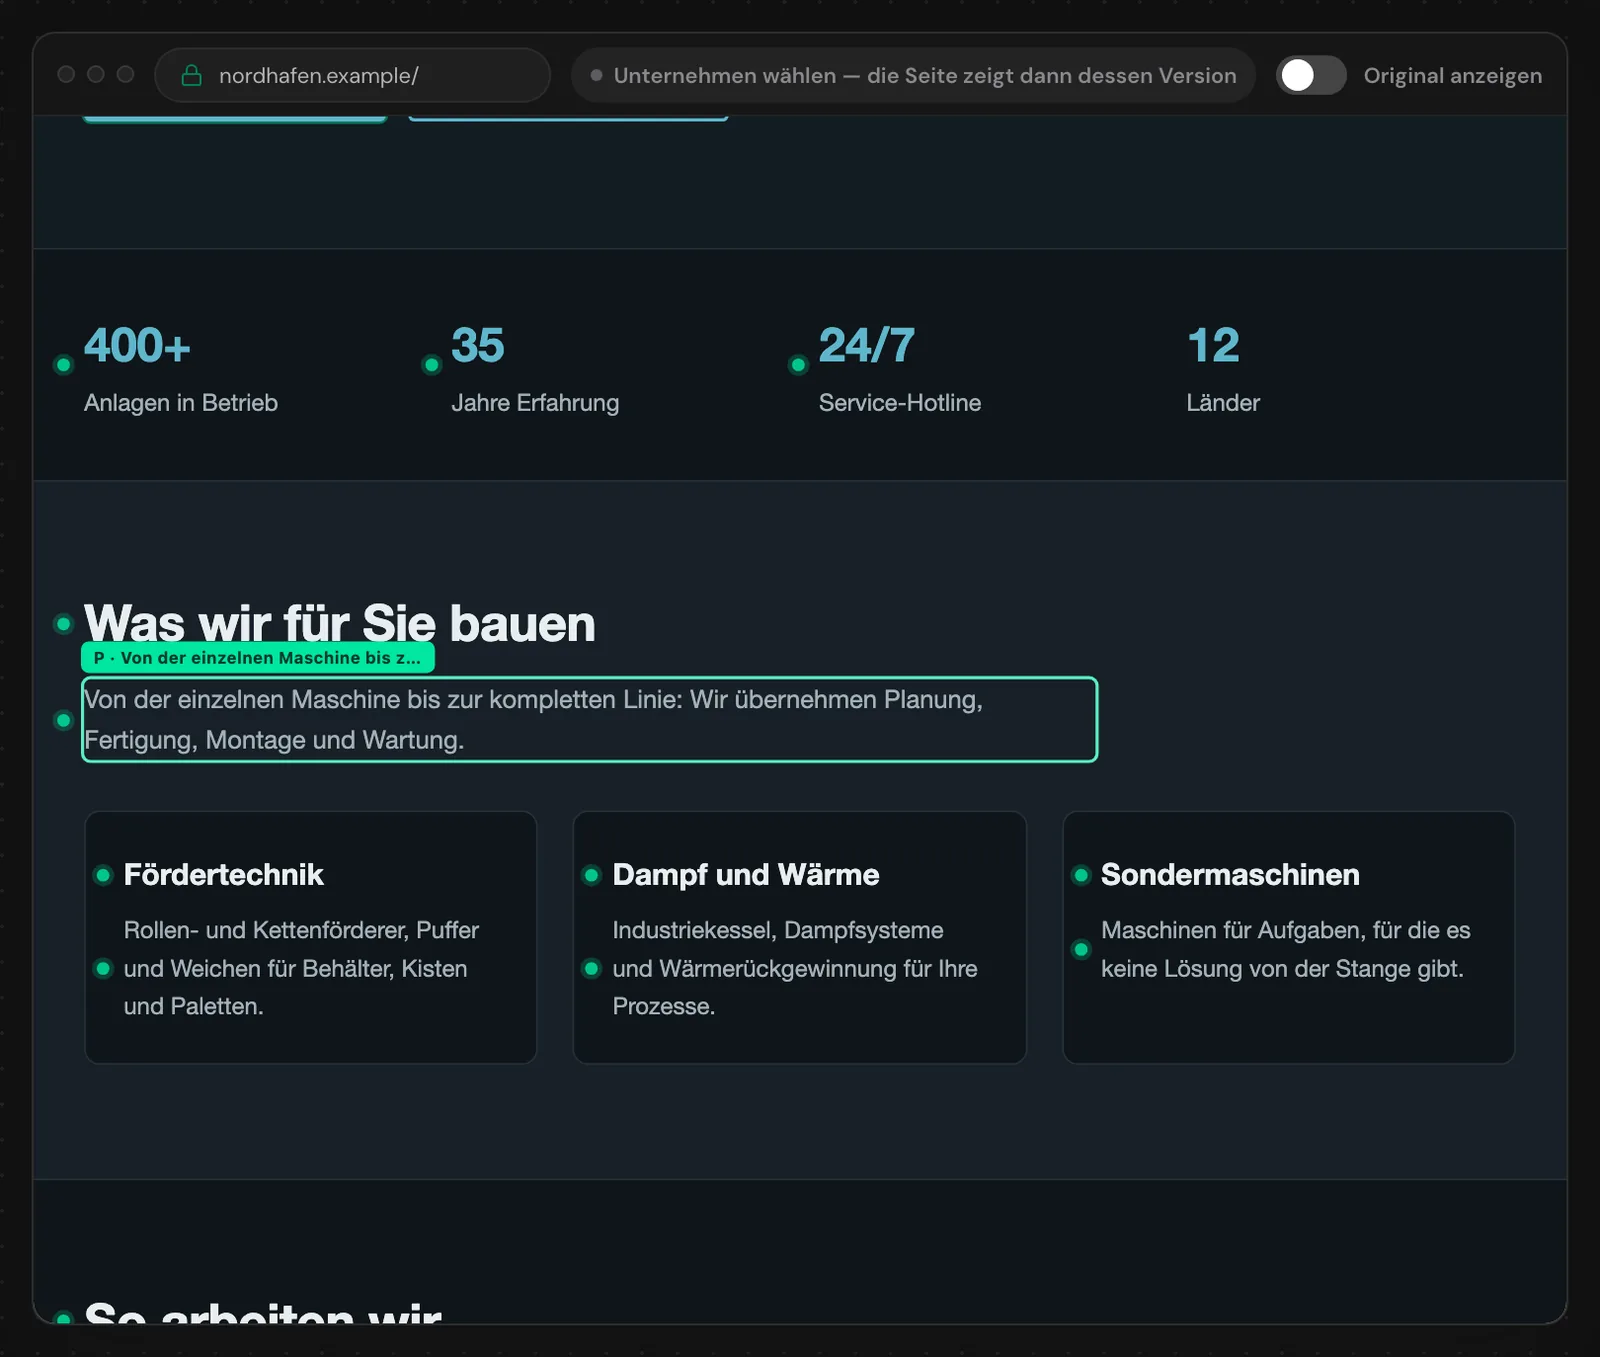Click the 'Länder' label

1223,403
